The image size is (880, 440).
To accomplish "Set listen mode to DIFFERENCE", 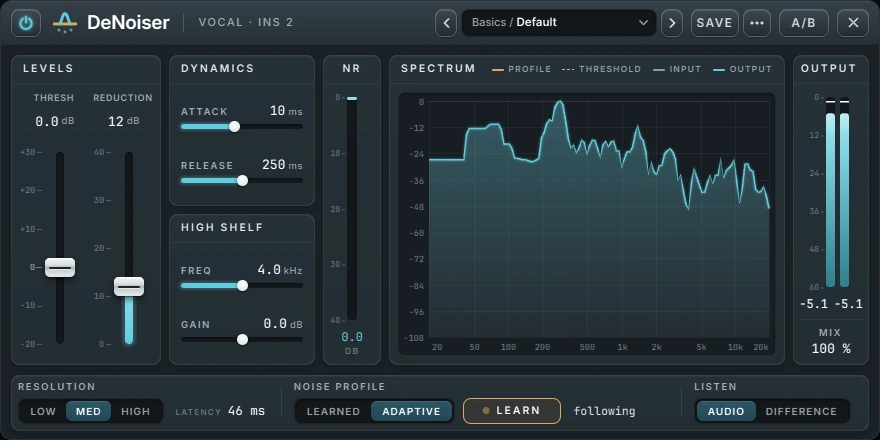I will 801,411.
